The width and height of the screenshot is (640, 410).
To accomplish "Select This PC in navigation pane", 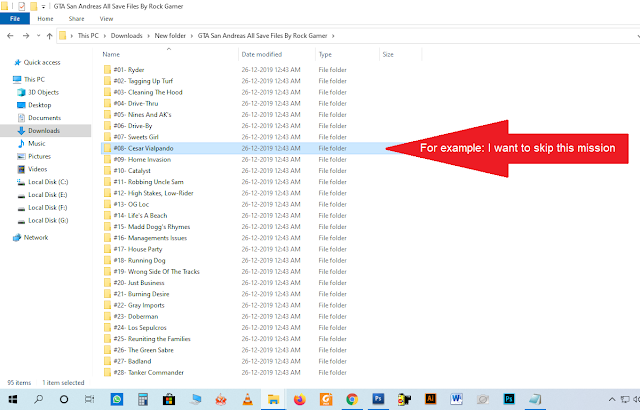I will [34, 80].
